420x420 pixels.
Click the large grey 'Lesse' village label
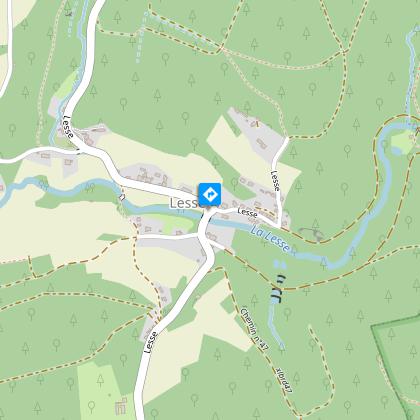[186, 203]
